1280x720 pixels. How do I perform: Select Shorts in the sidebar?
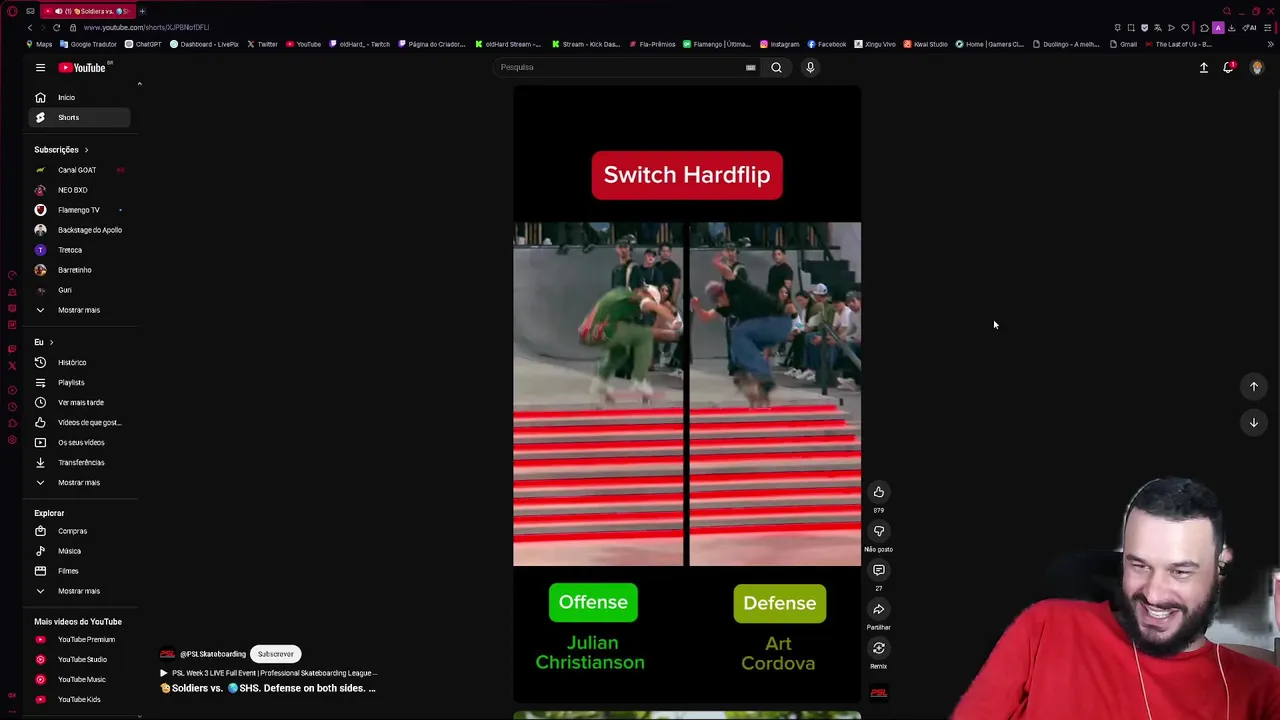pyautogui.click(x=80, y=117)
